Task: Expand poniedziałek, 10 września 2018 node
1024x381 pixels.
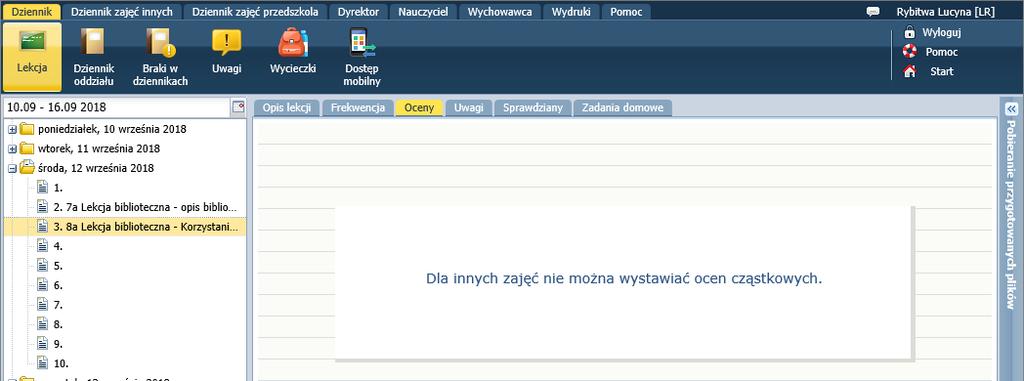Action: pos(12,129)
